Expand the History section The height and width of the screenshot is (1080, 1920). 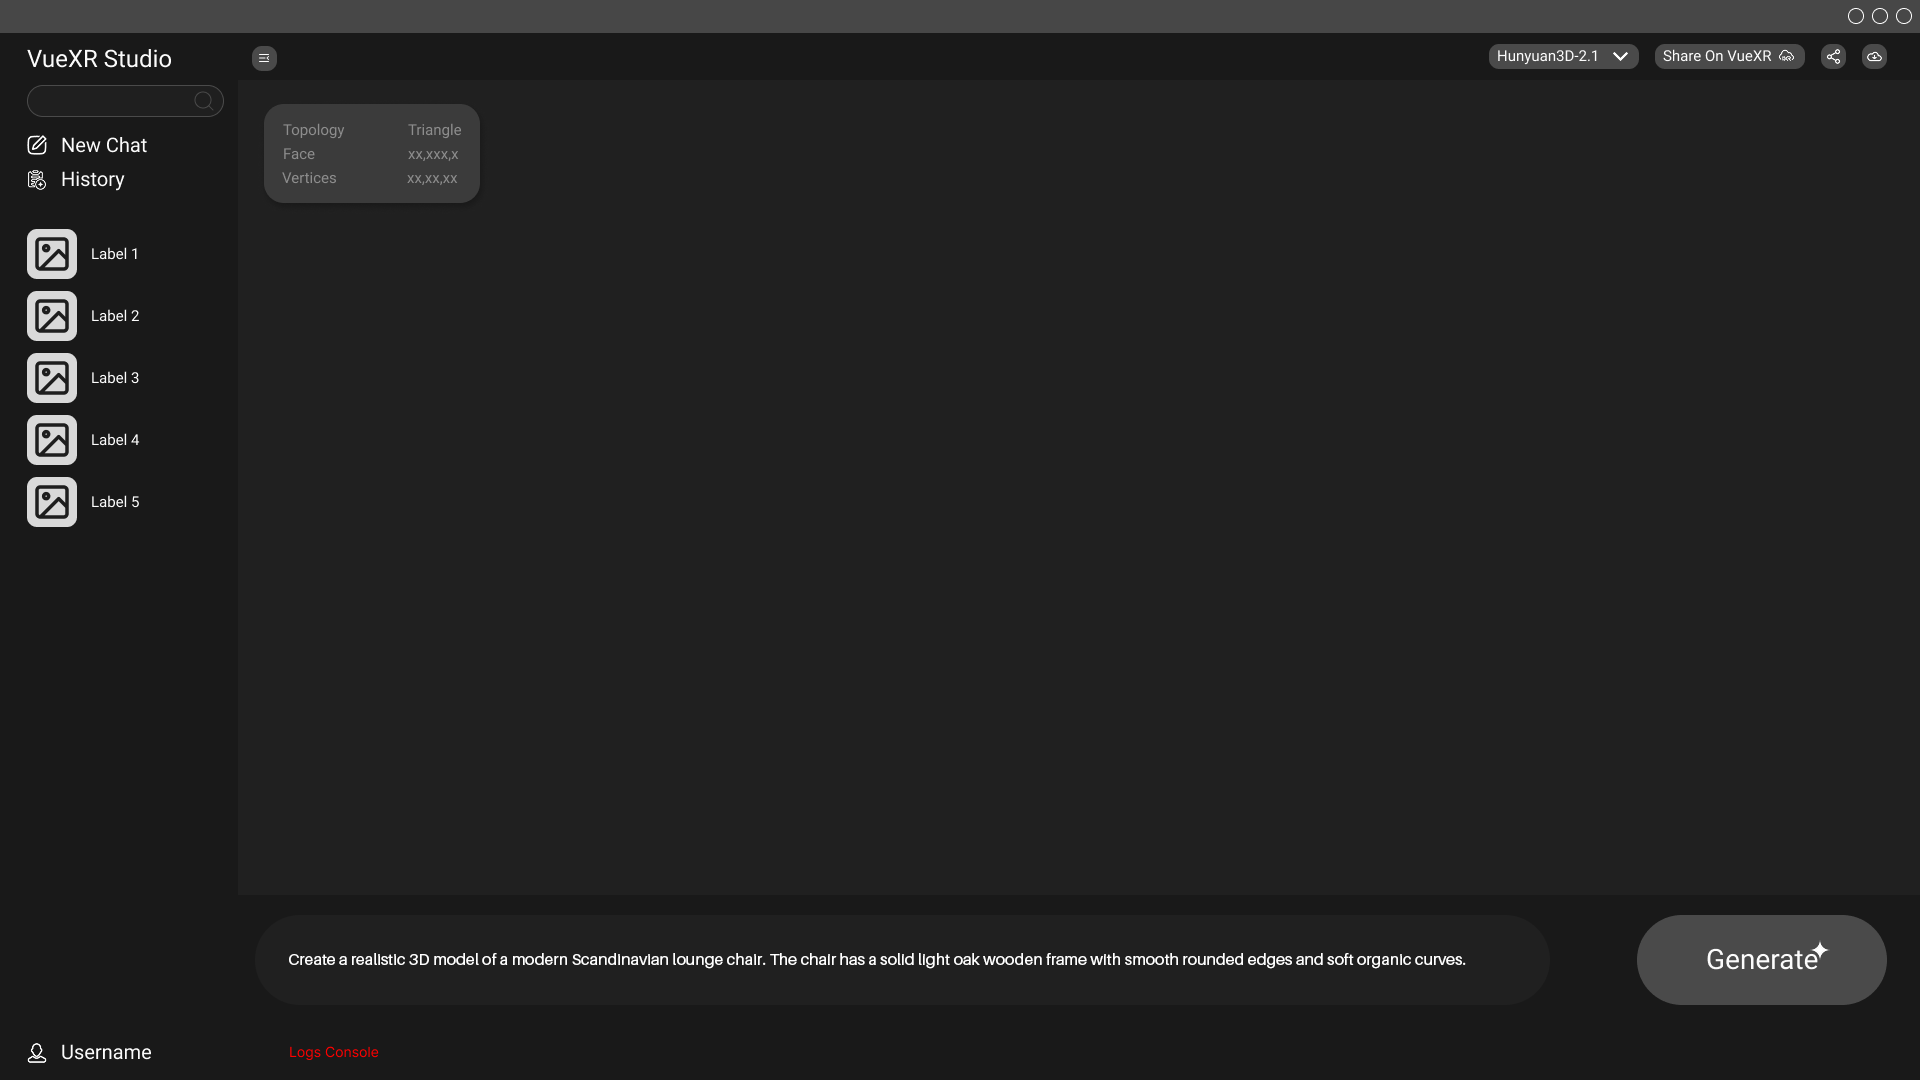(x=92, y=180)
